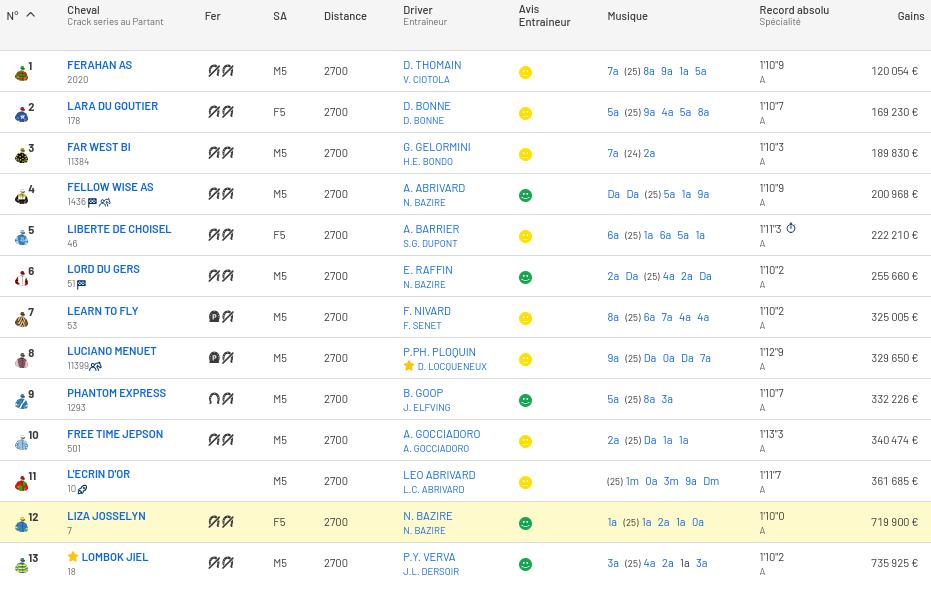Click the jockey silks icon for number 1
This screenshot has height=590, width=931.
click(21, 73)
